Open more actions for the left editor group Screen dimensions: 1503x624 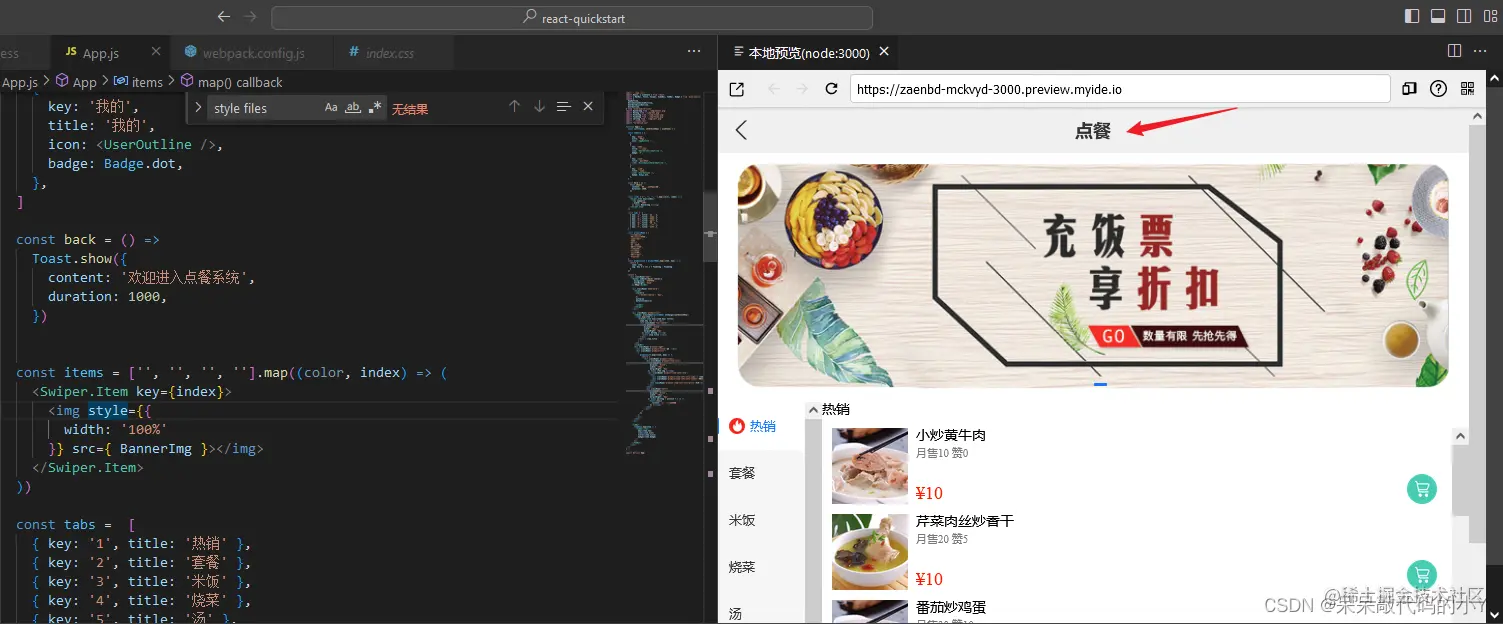point(694,51)
